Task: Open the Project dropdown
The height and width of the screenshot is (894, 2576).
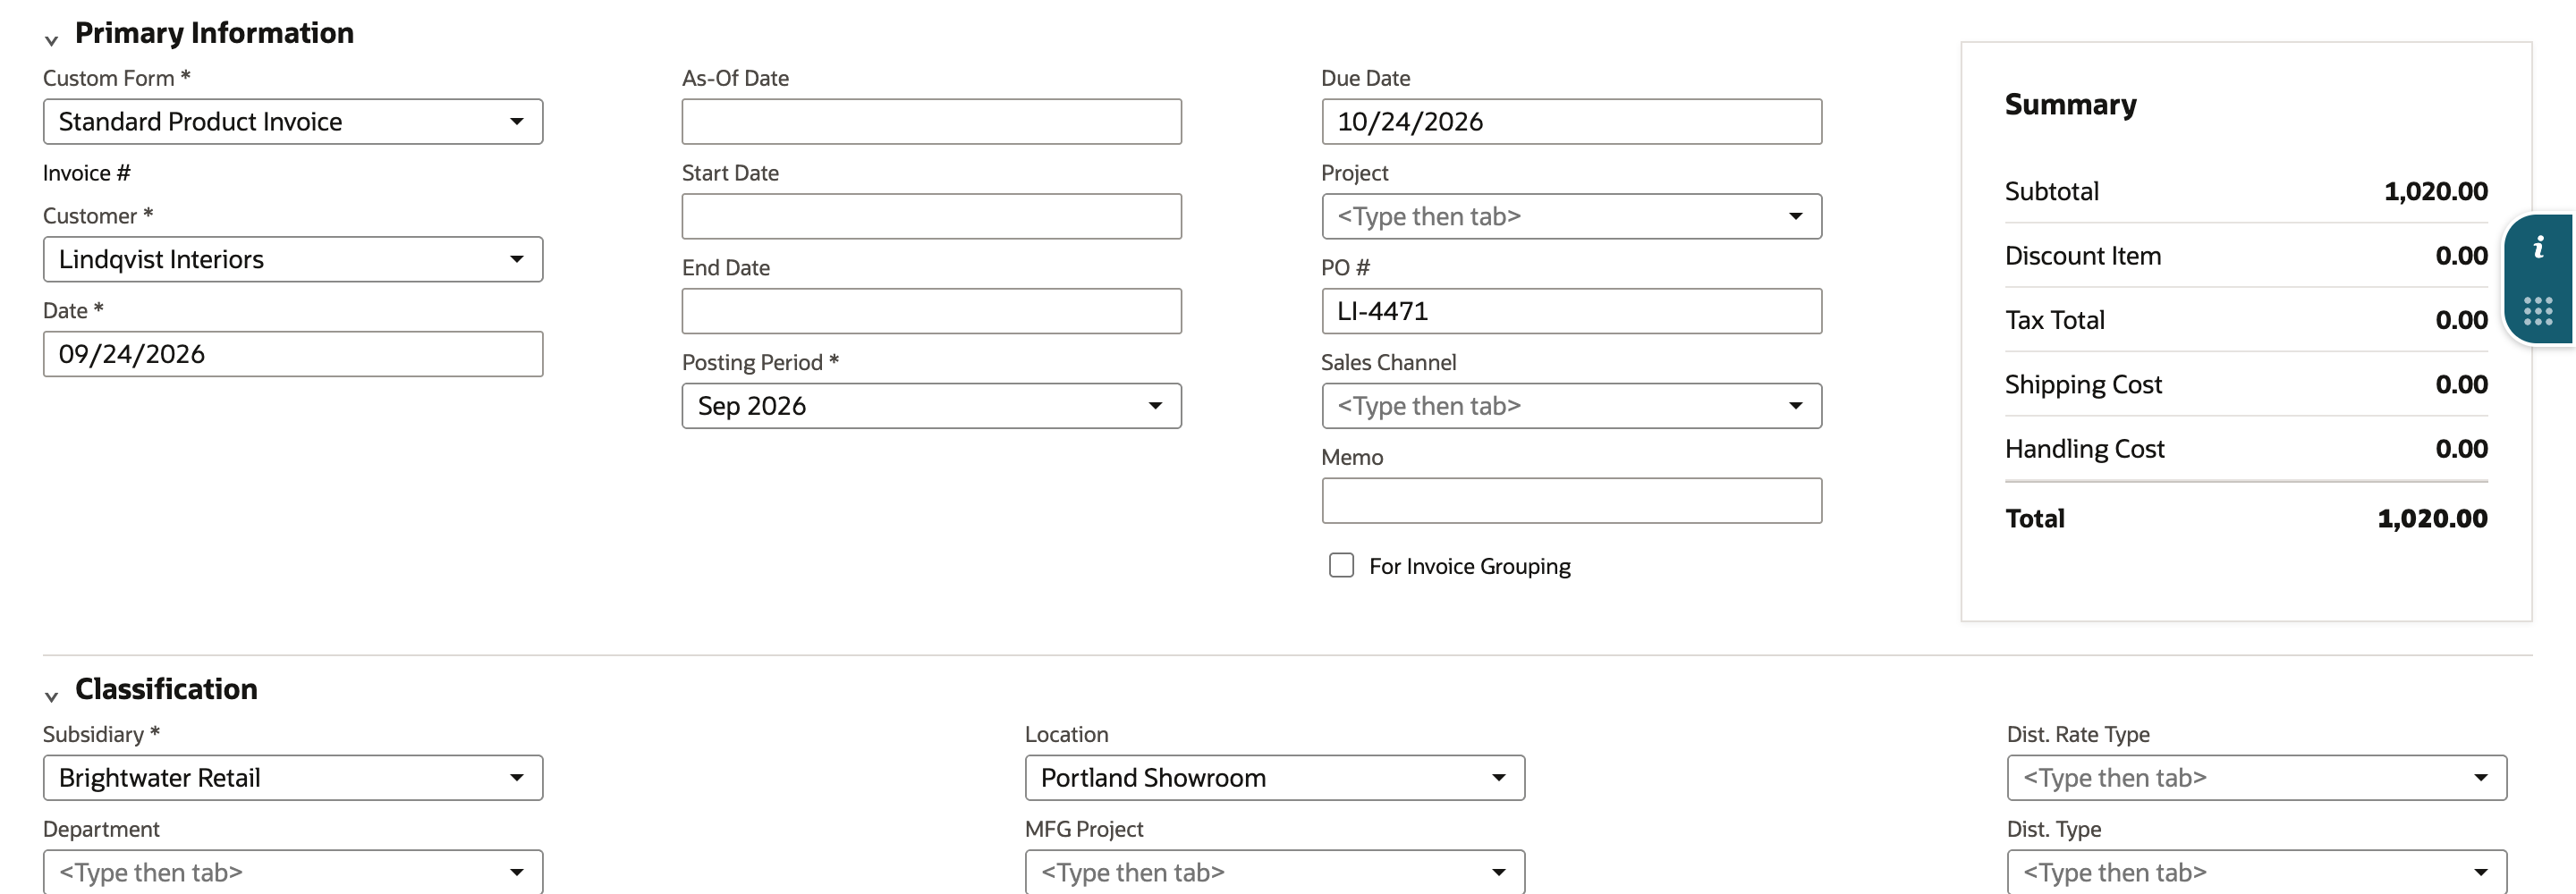Action: pos(1571,217)
